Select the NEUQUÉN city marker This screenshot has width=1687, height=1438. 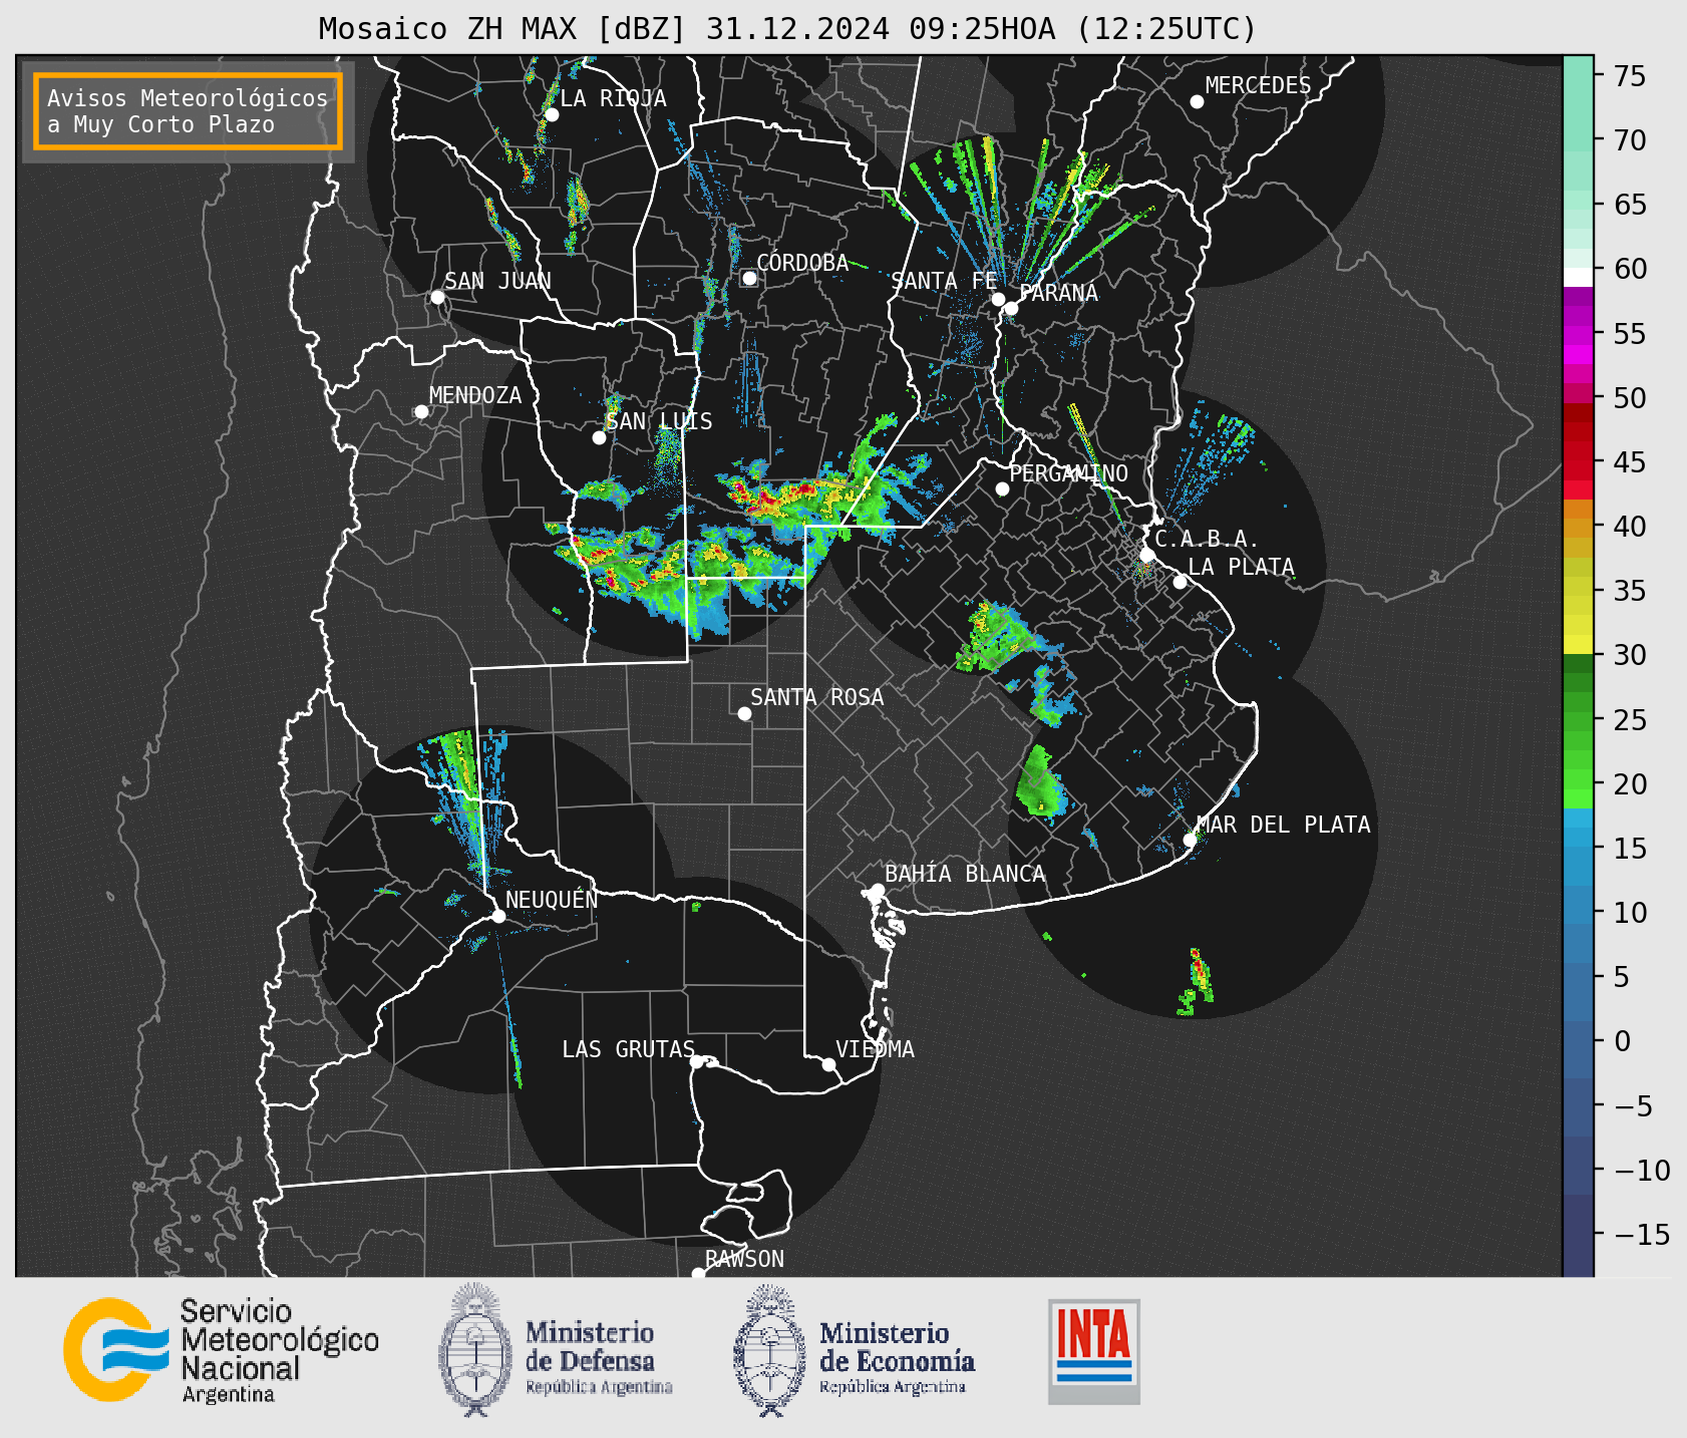click(x=498, y=916)
